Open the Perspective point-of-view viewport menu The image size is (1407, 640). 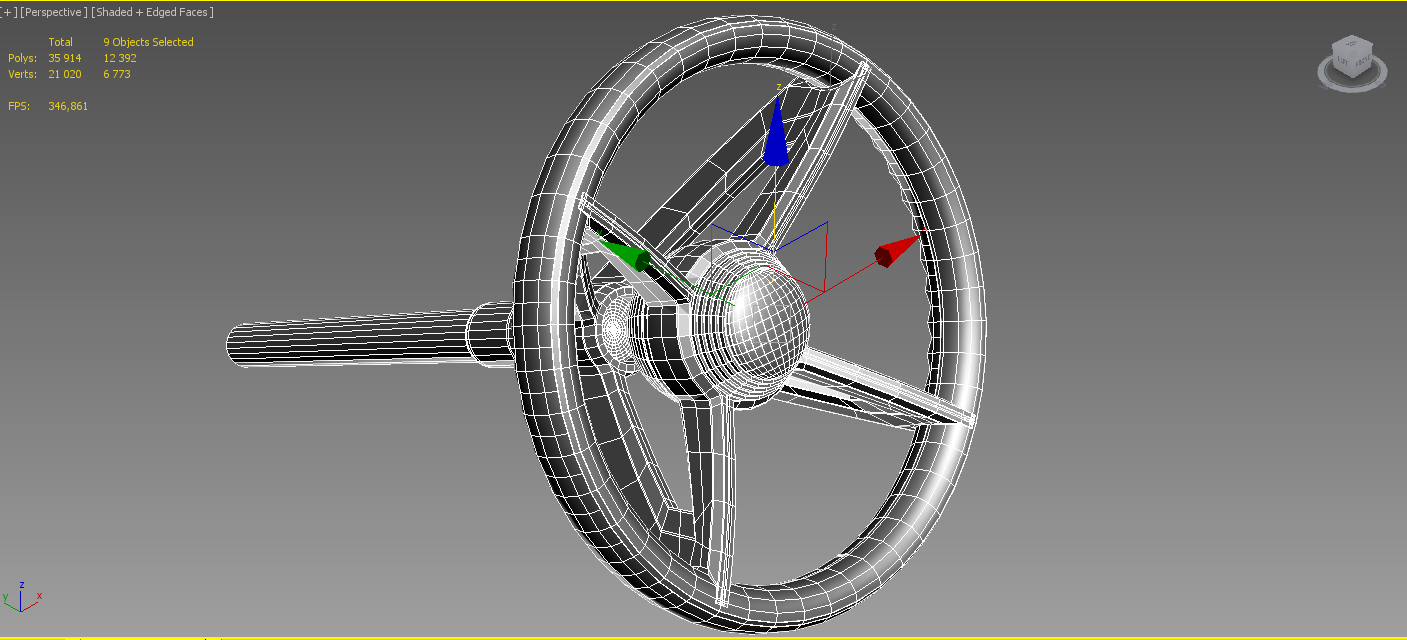[53, 12]
